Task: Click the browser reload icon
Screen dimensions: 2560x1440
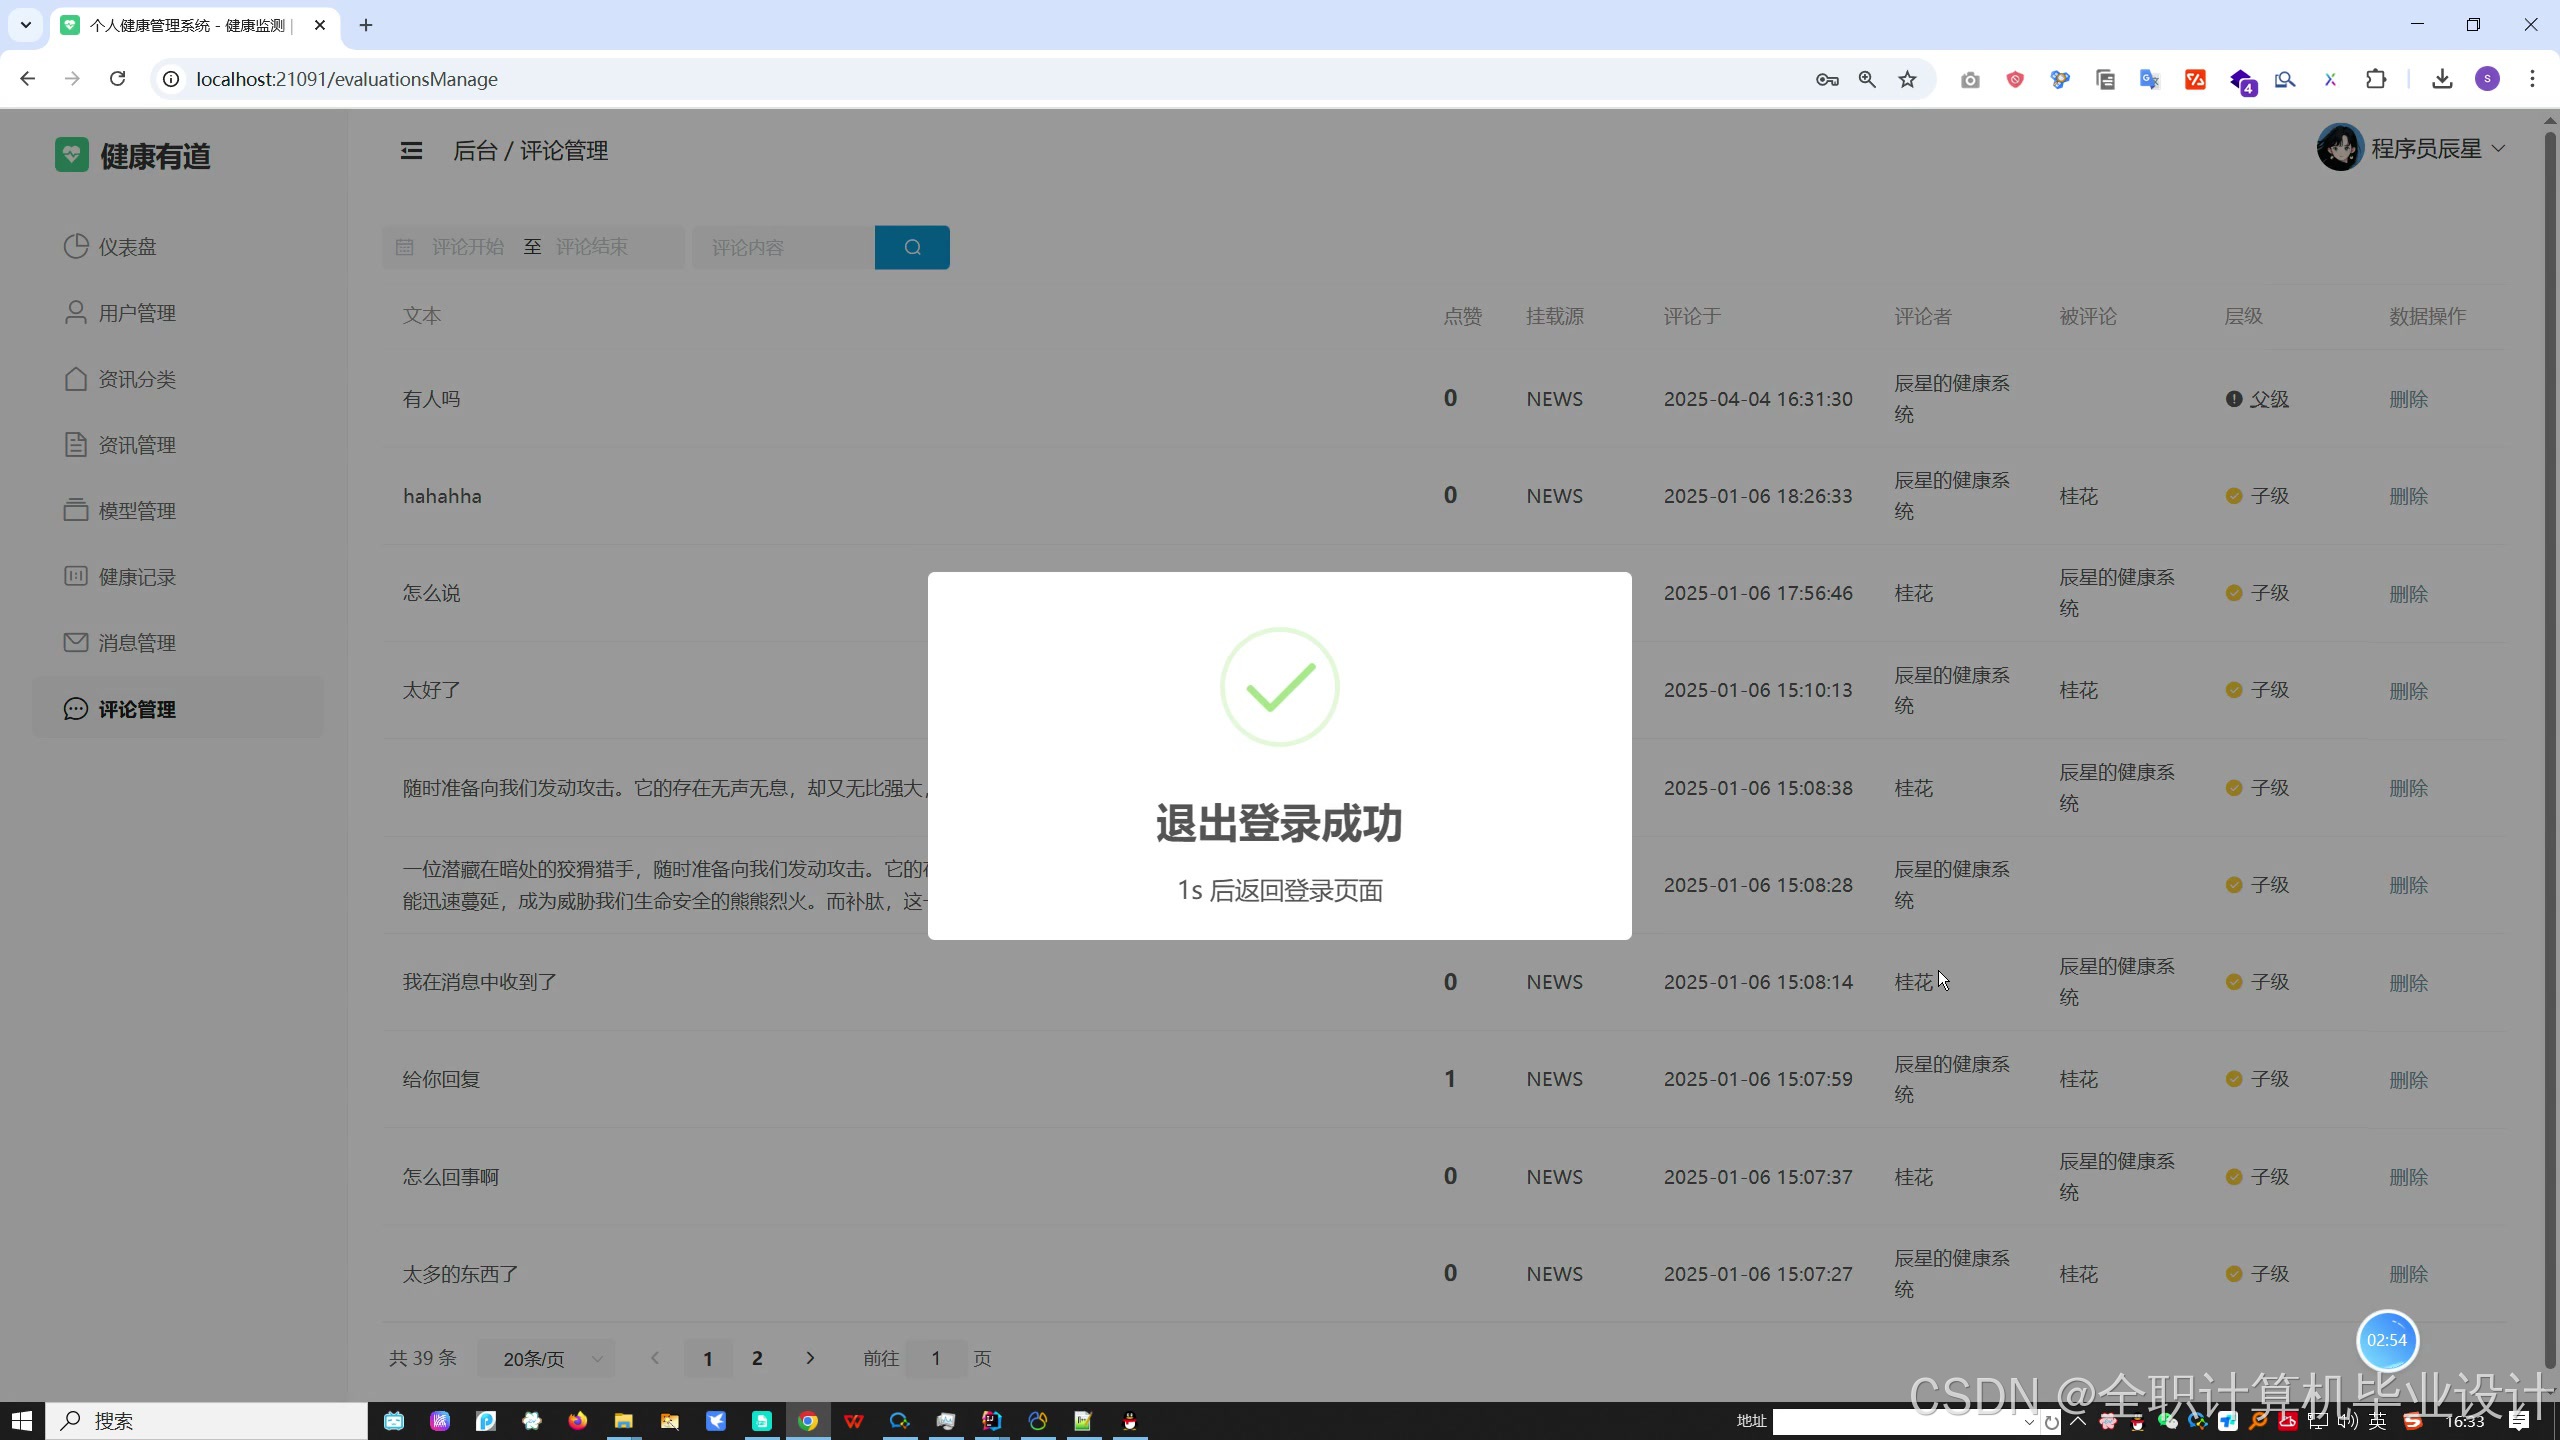Action: (118, 79)
